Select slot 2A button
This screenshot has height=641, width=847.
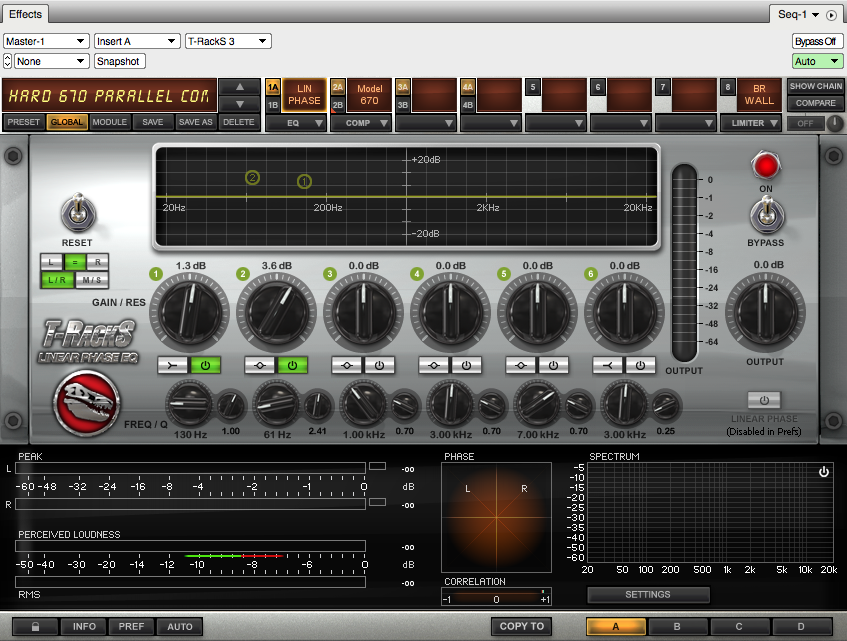point(338,87)
